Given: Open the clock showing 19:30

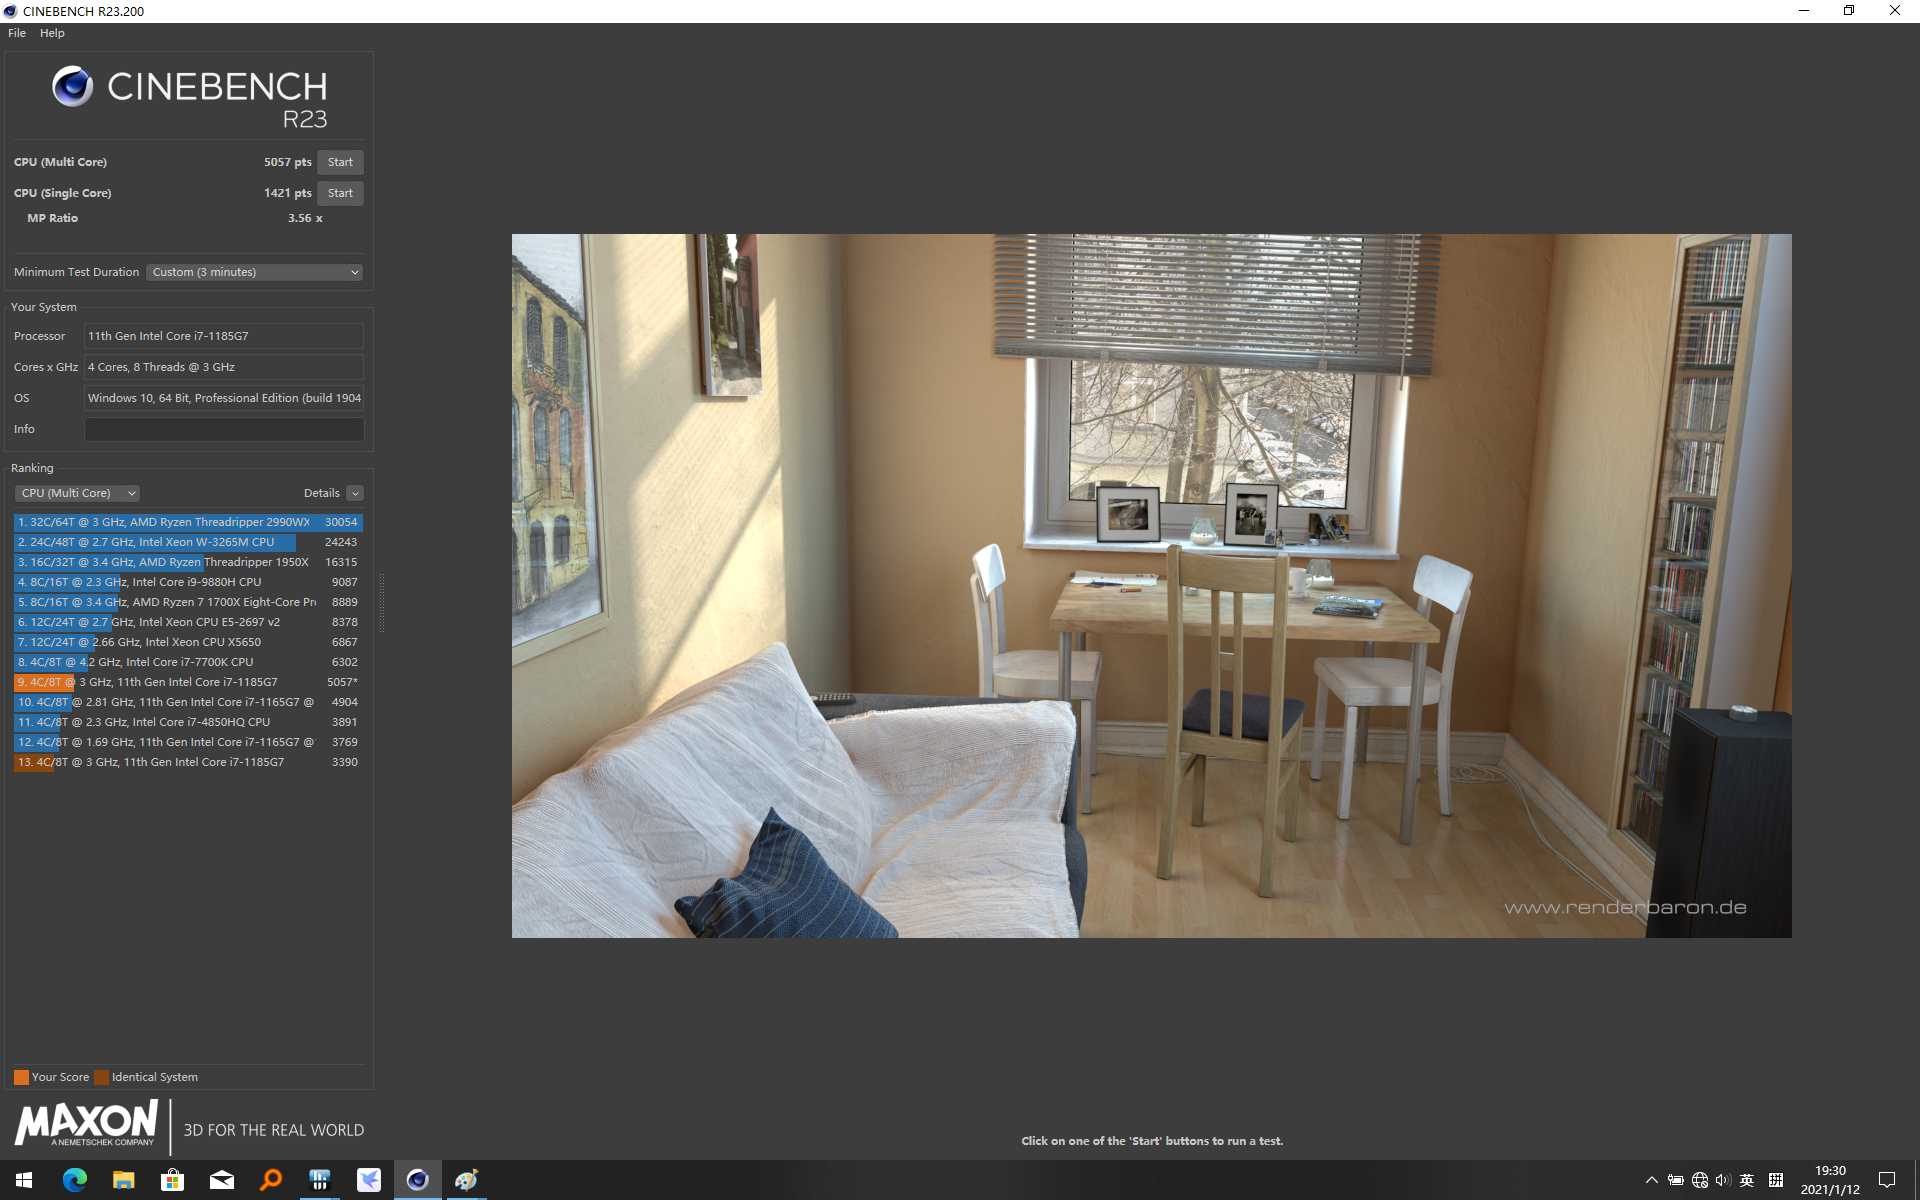Looking at the screenshot, I should pos(1830,1180).
